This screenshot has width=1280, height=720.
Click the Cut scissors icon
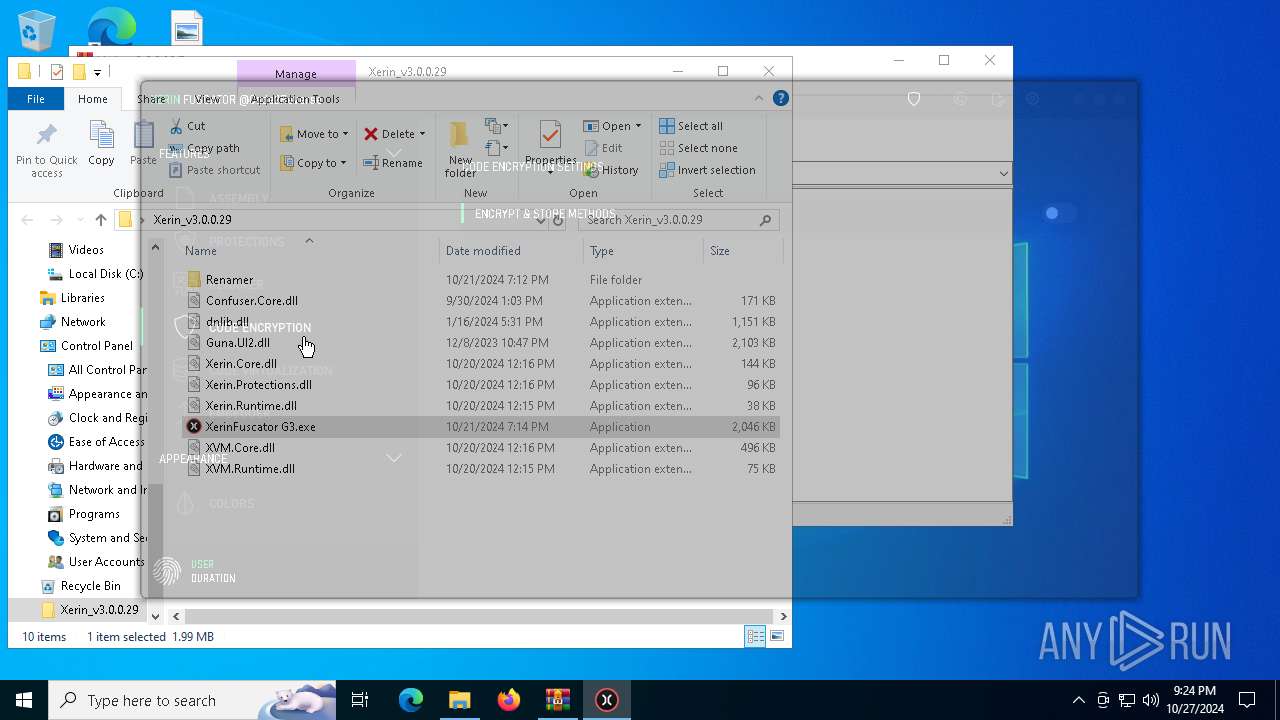[x=176, y=126]
